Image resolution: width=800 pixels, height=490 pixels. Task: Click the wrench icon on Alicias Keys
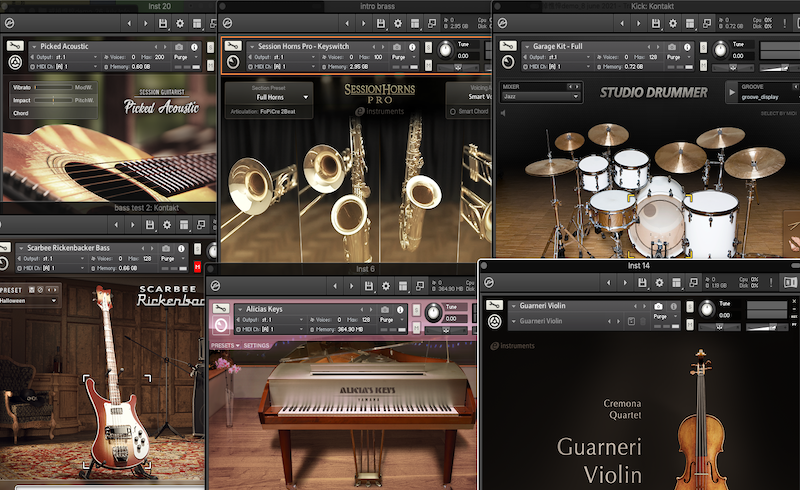click(x=221, y=310)
